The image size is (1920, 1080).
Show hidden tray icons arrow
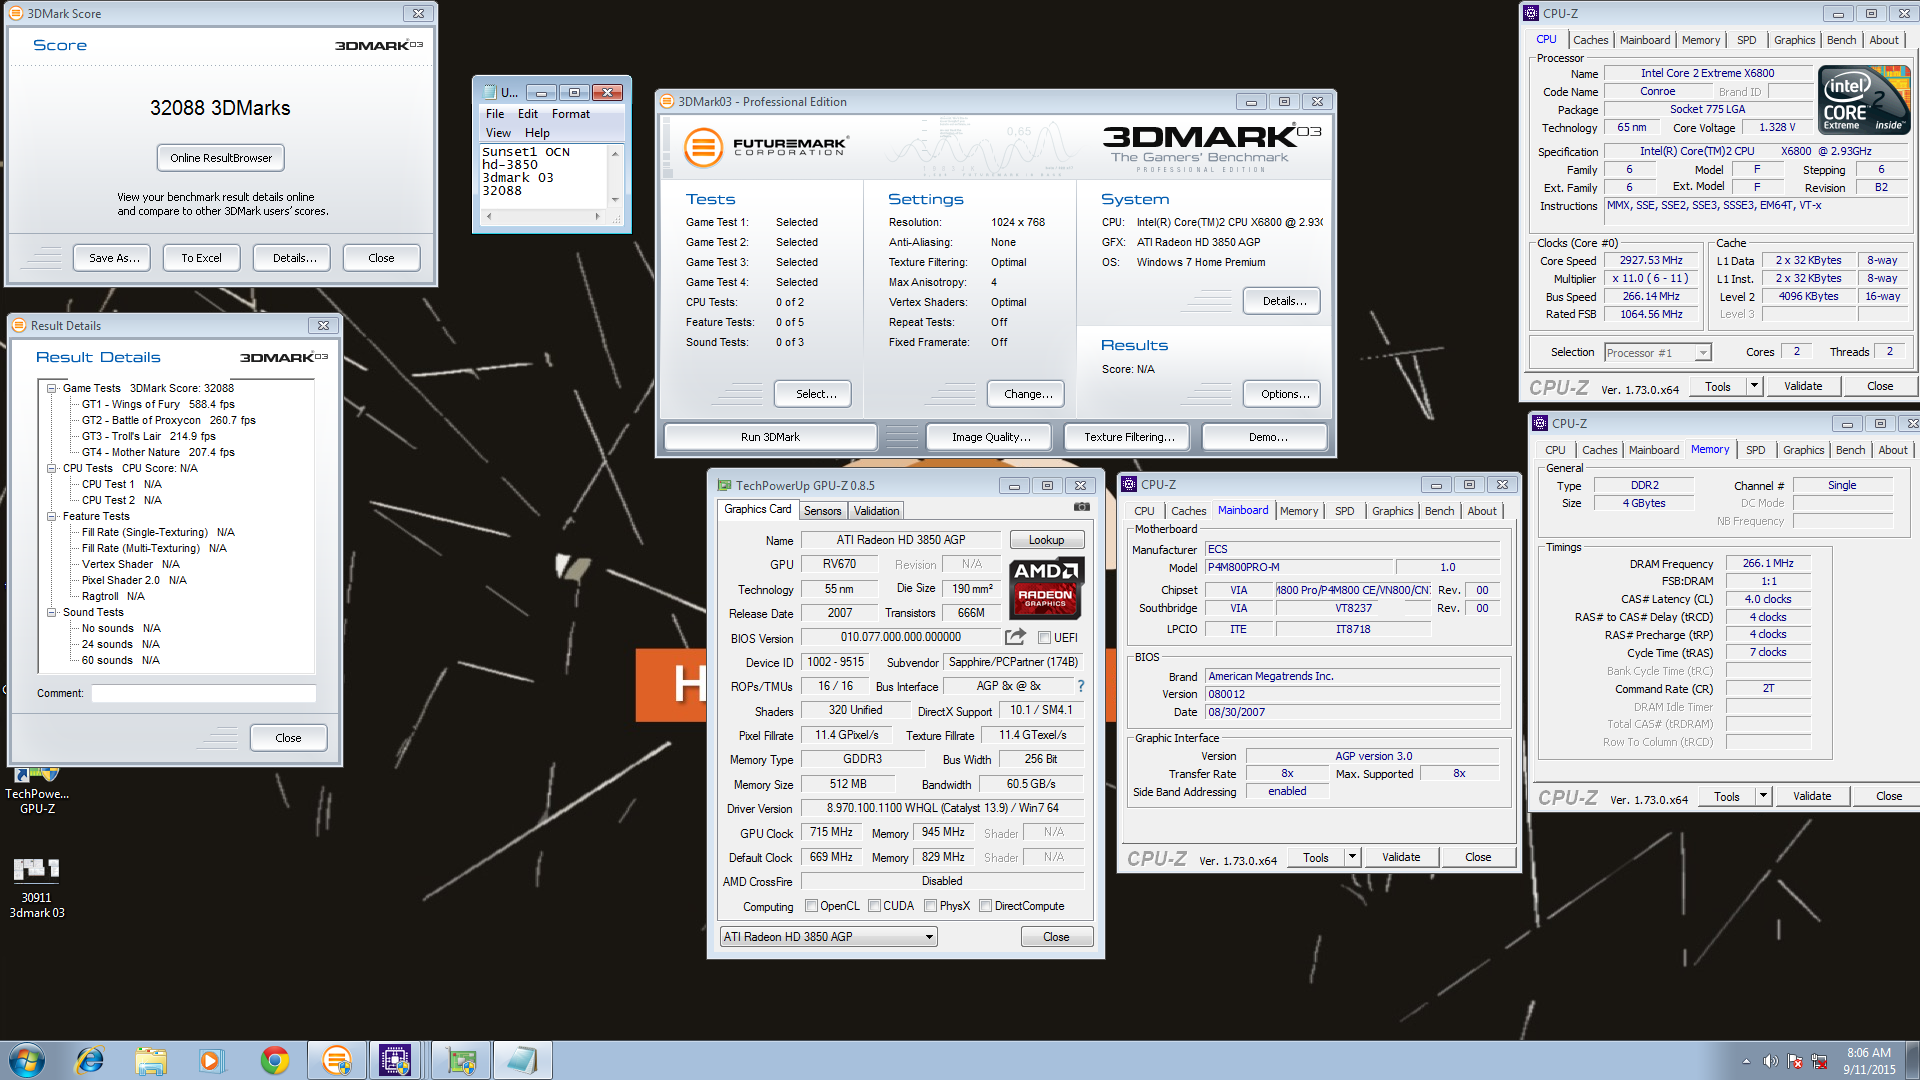click(1746, 1061)
